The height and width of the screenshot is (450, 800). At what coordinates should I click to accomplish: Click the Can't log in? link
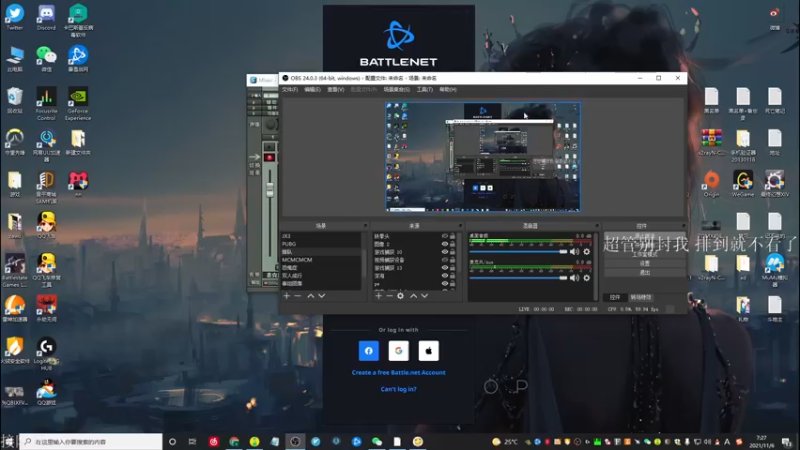(398, 389)
